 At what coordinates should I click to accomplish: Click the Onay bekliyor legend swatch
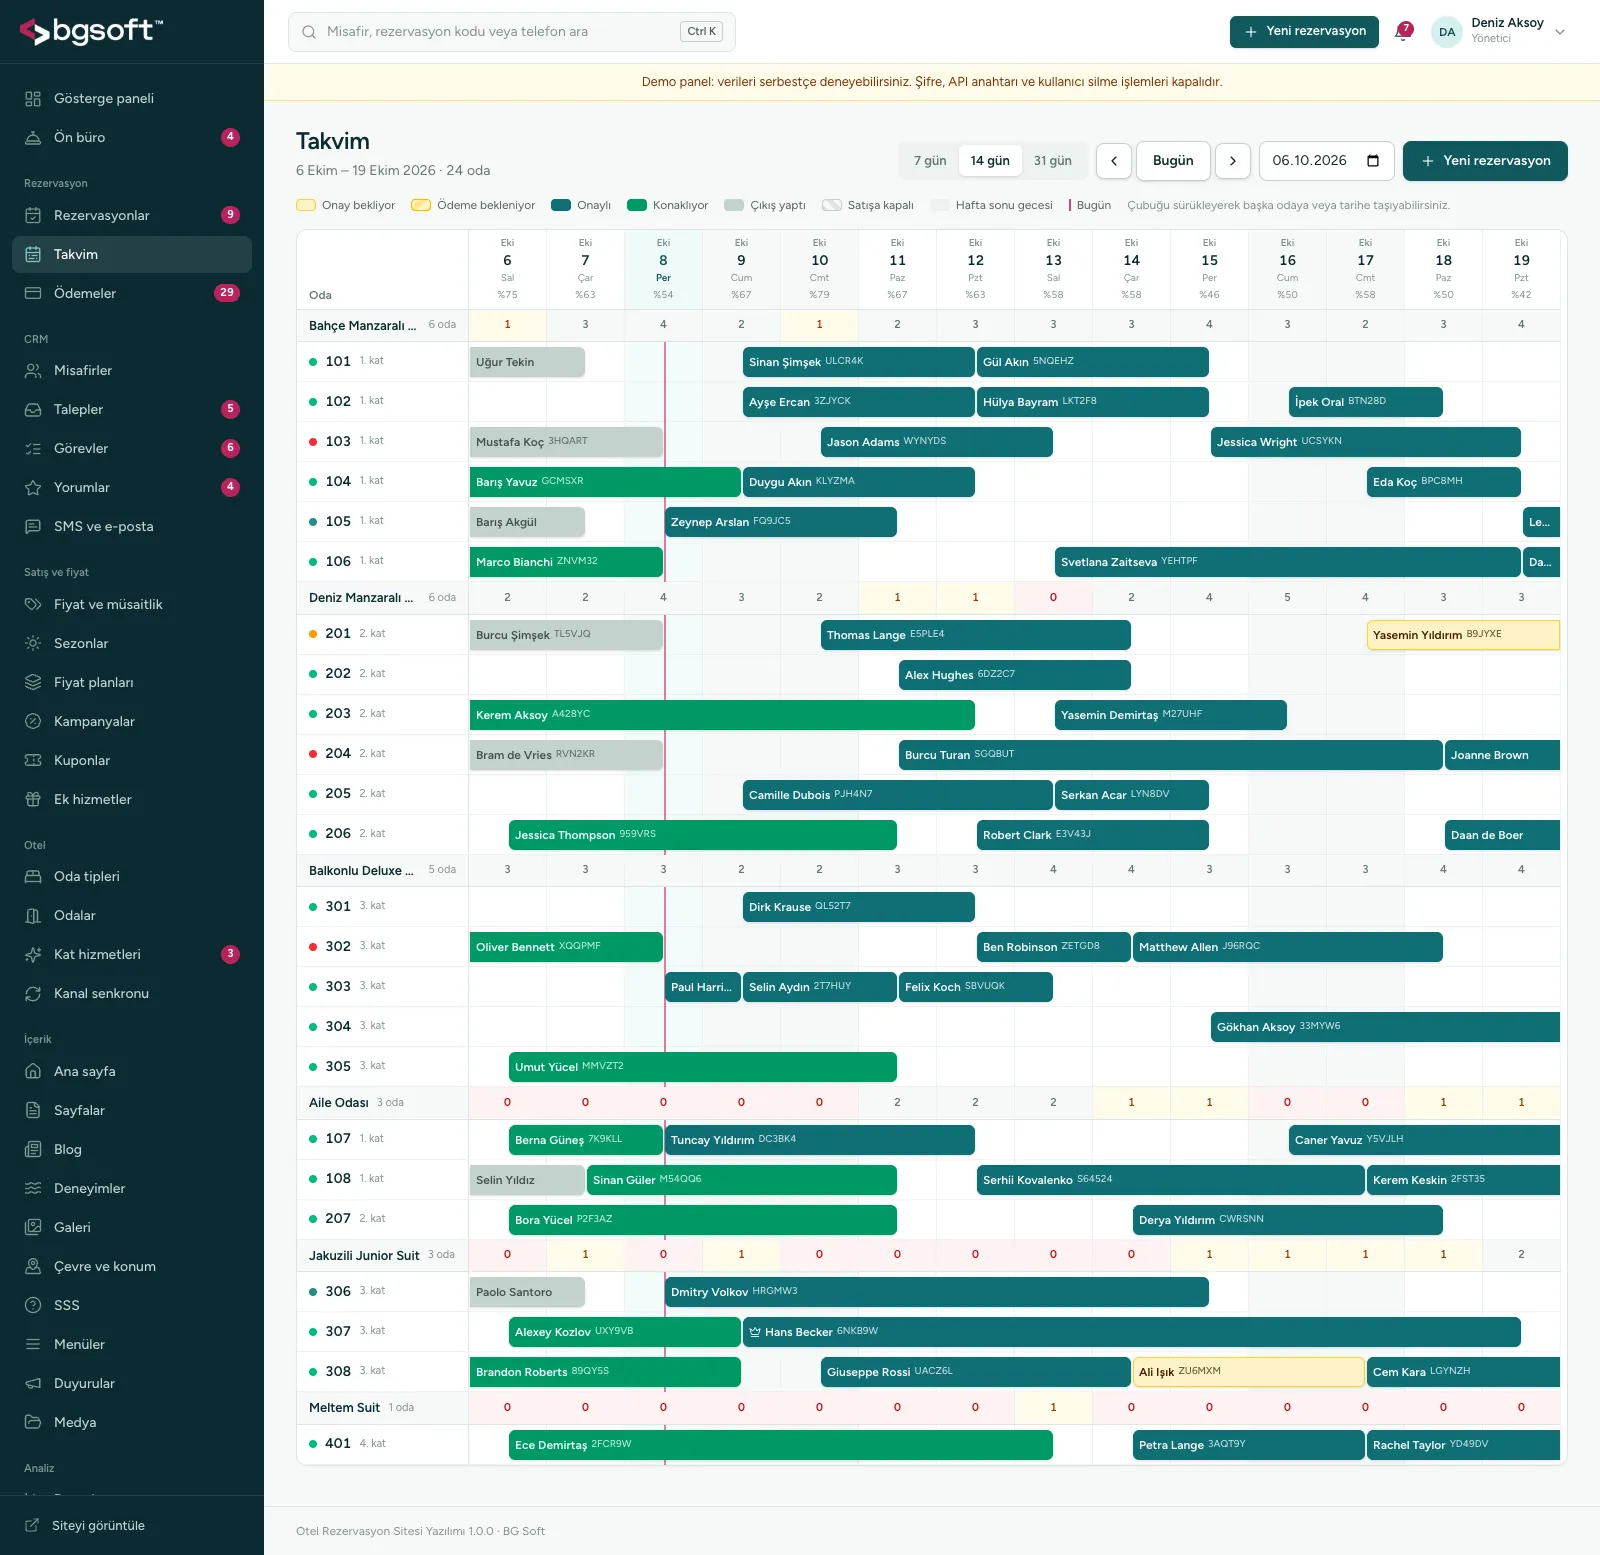pyautogui.click(x=306, y=205)
